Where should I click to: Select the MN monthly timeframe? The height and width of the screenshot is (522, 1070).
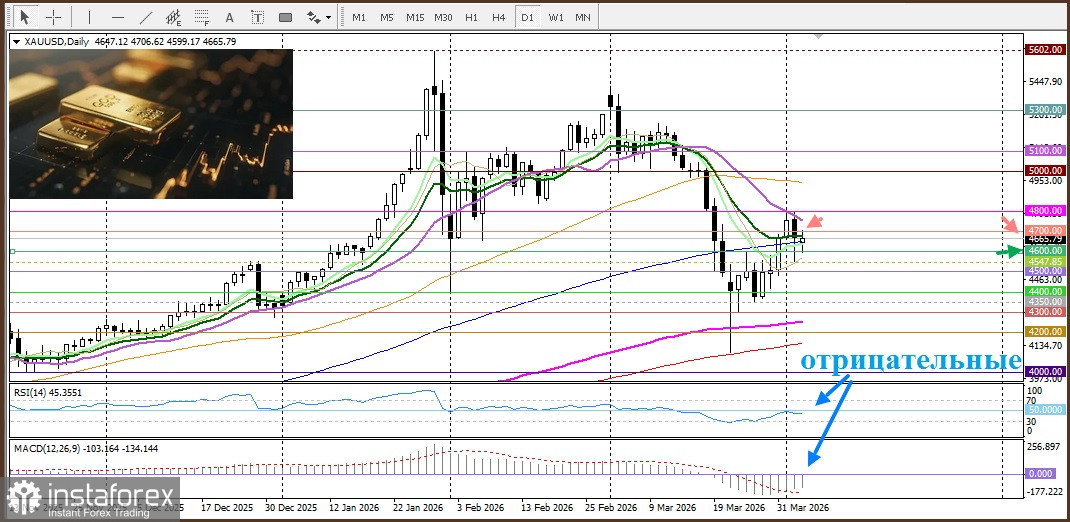coord(582,17)
